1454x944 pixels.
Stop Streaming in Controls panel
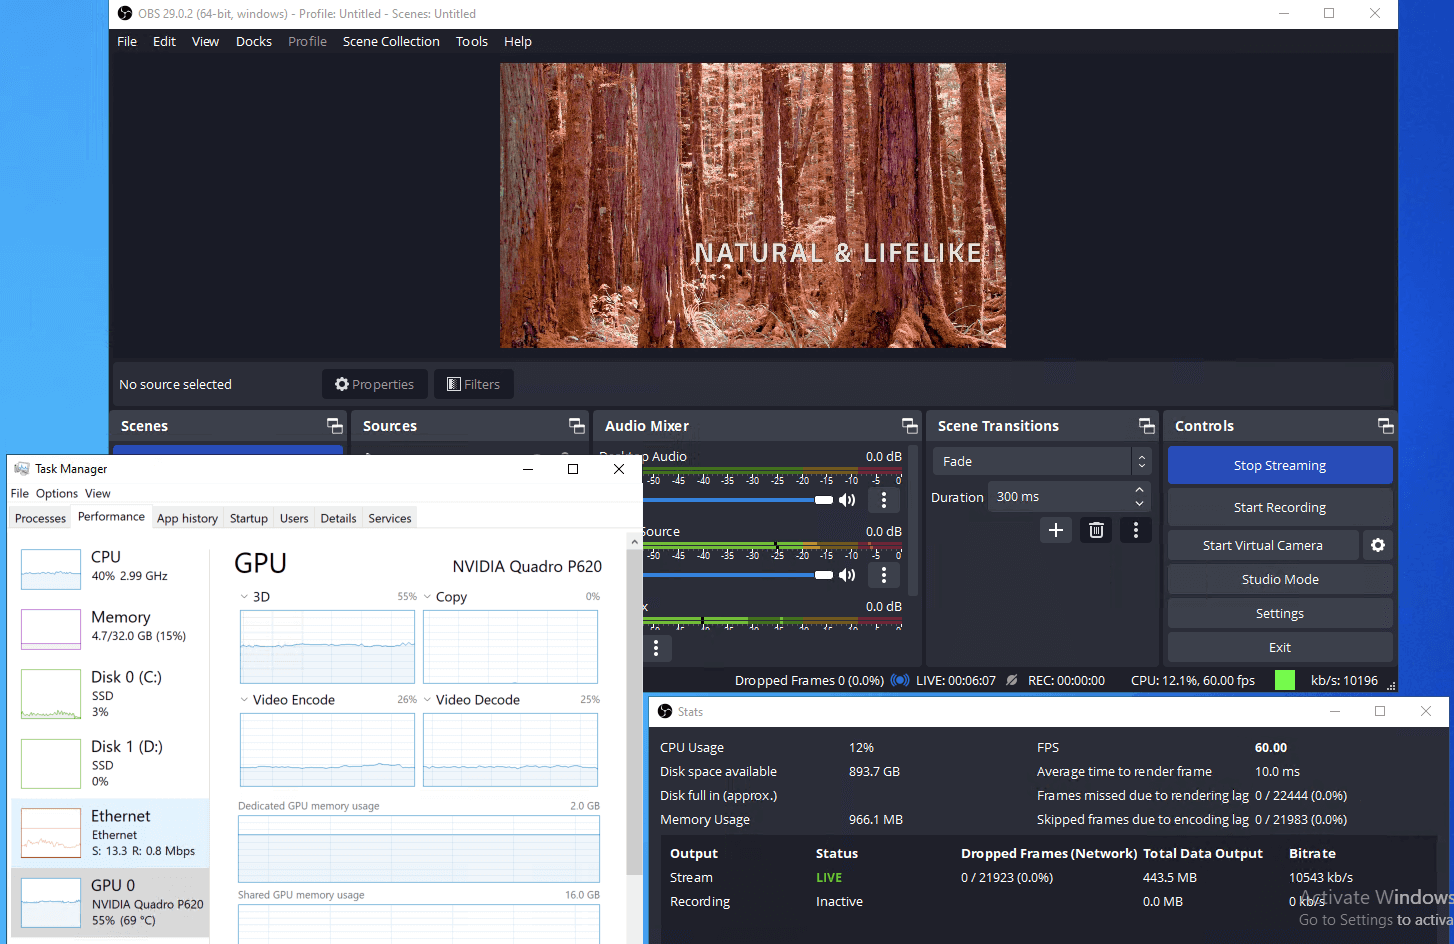pos(1279,465)
